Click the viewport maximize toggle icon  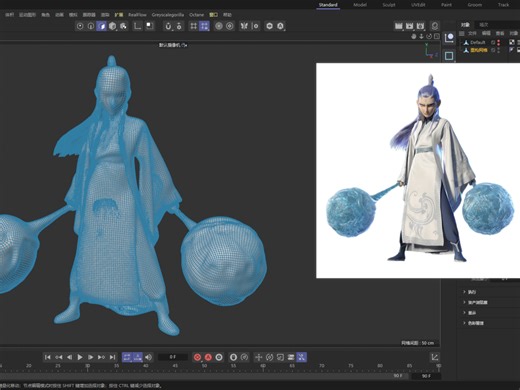click(437, 36)
